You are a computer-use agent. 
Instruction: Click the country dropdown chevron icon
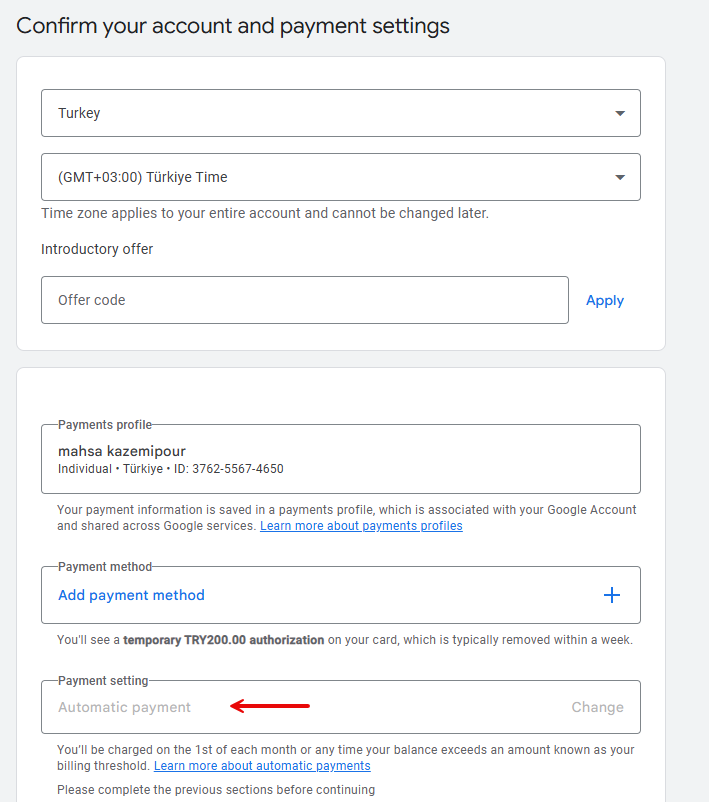[x=619, y=113]
